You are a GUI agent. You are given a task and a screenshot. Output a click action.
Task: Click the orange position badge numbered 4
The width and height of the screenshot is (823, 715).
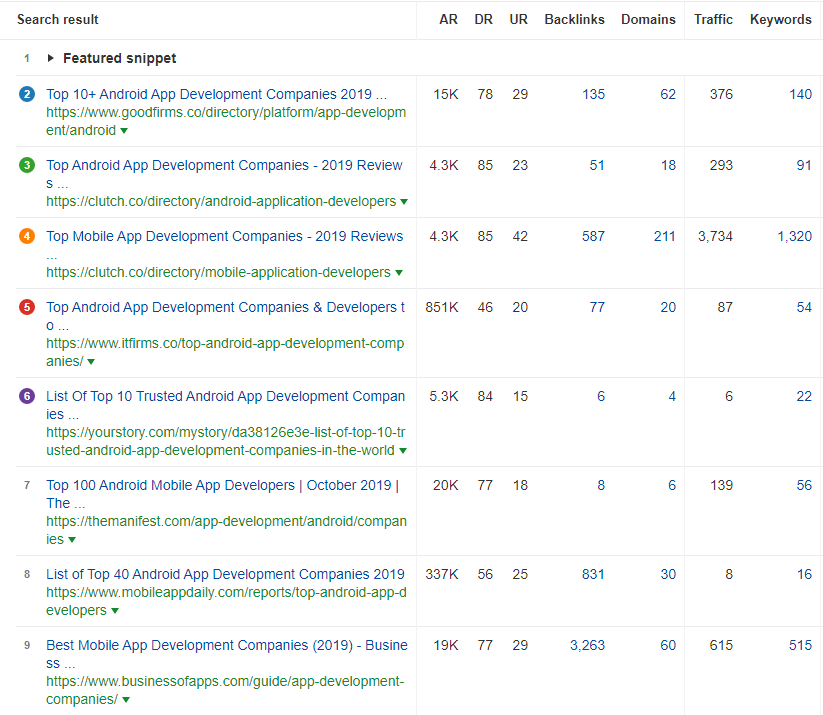point(25,236)
